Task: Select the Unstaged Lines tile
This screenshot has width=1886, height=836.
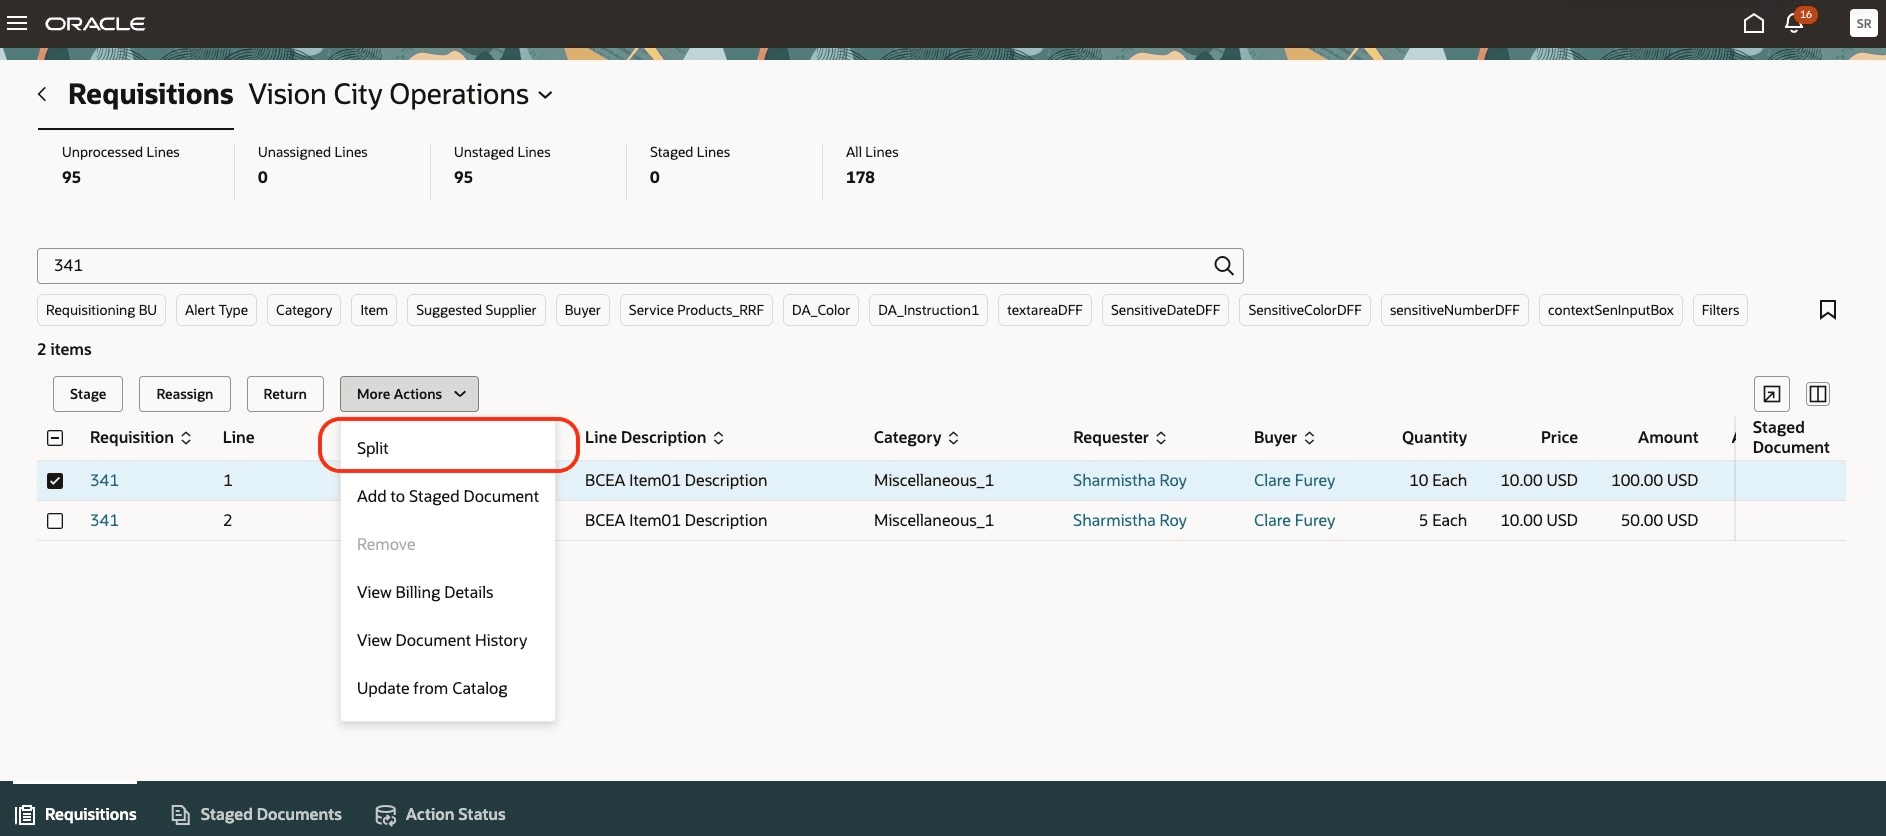Action: 528,165
